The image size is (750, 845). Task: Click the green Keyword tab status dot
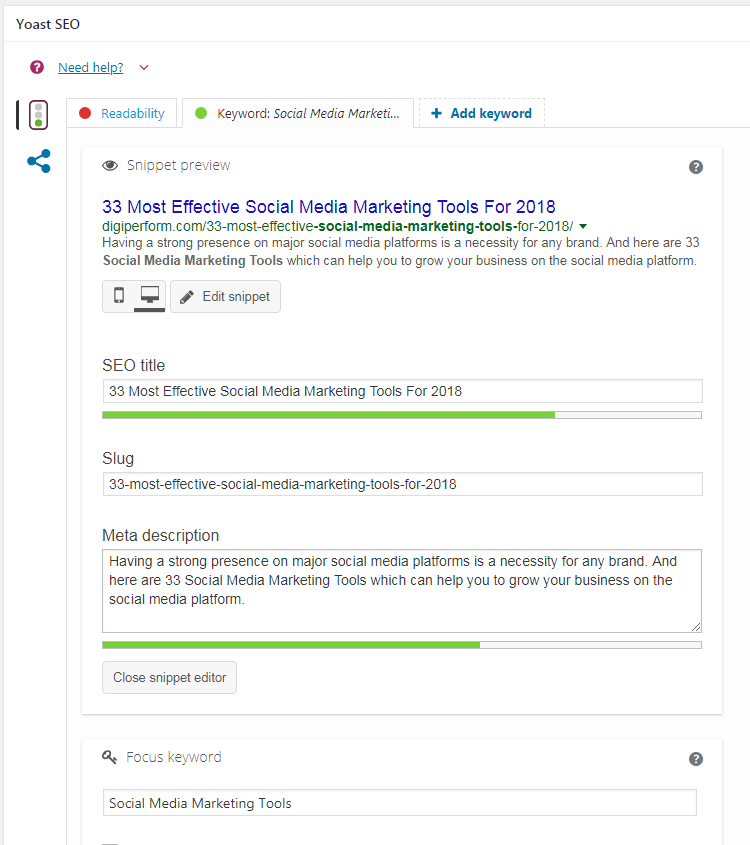201,113
